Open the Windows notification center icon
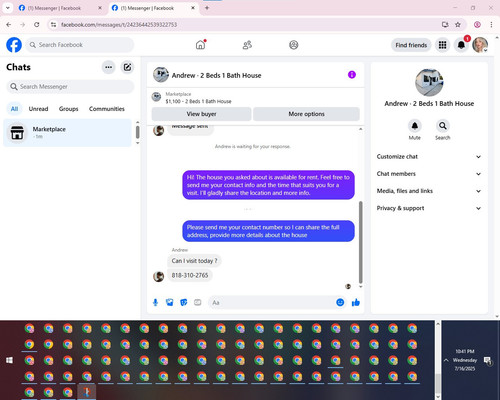The width and height of the screenshot is (500, 400). coord(488,361)
